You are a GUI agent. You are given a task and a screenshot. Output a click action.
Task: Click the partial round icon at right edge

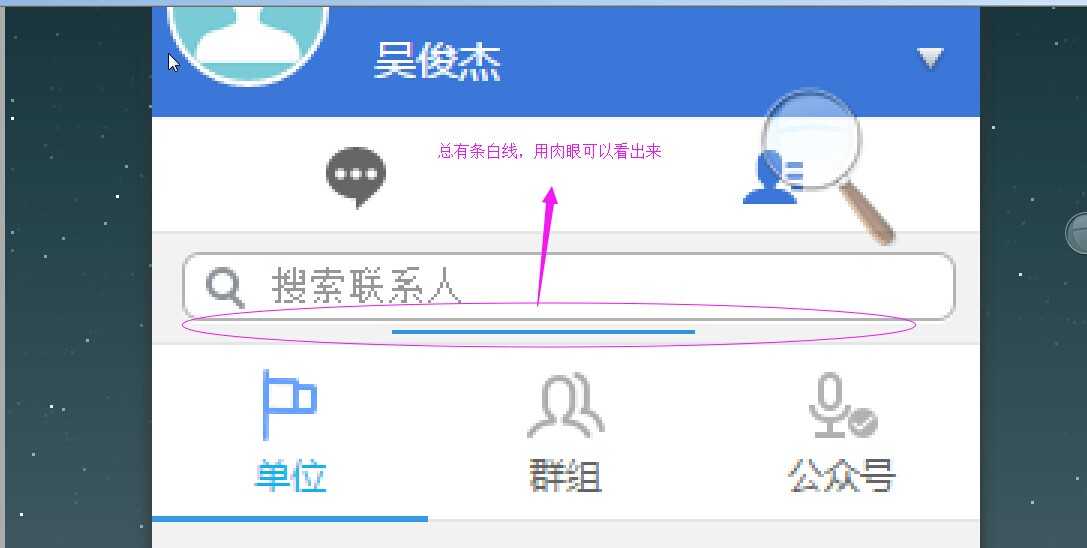tap(1076, 232)
